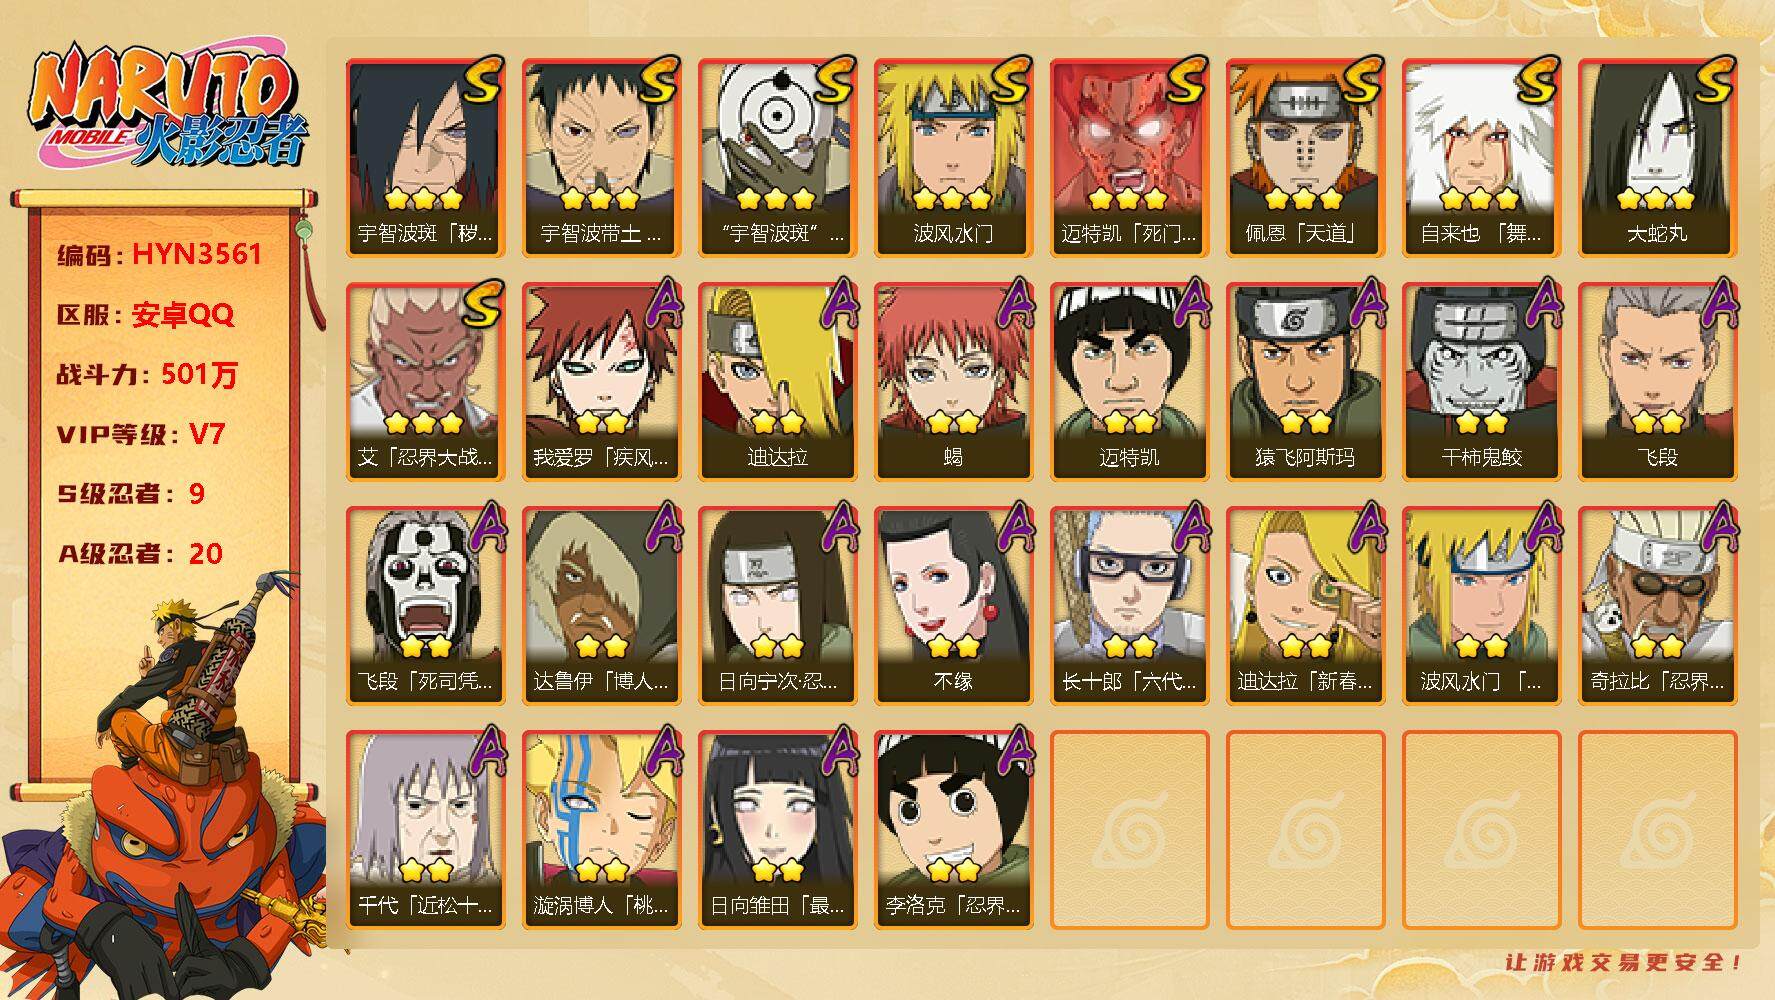
Task: Click the 不缘 character portrait
Action: pos(953,606)
